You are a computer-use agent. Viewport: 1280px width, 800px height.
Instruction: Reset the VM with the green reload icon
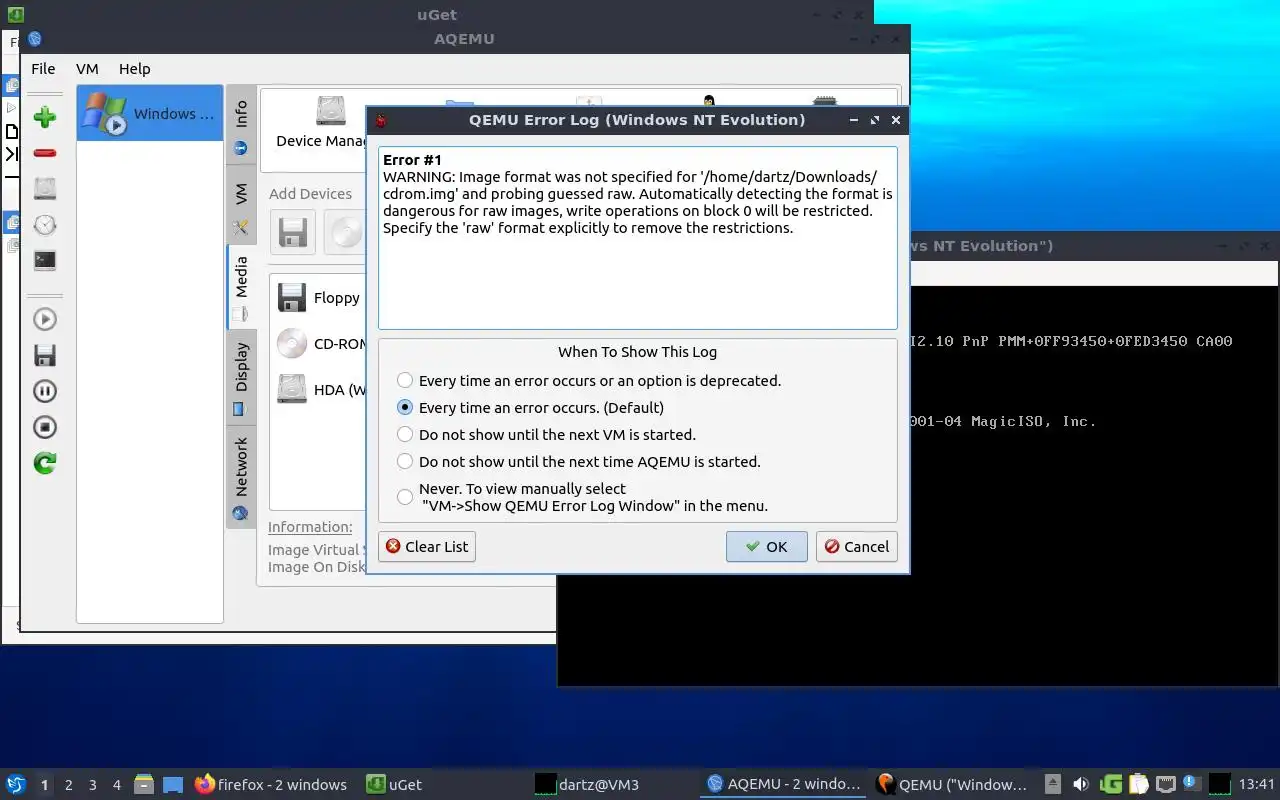click(44, 463)
